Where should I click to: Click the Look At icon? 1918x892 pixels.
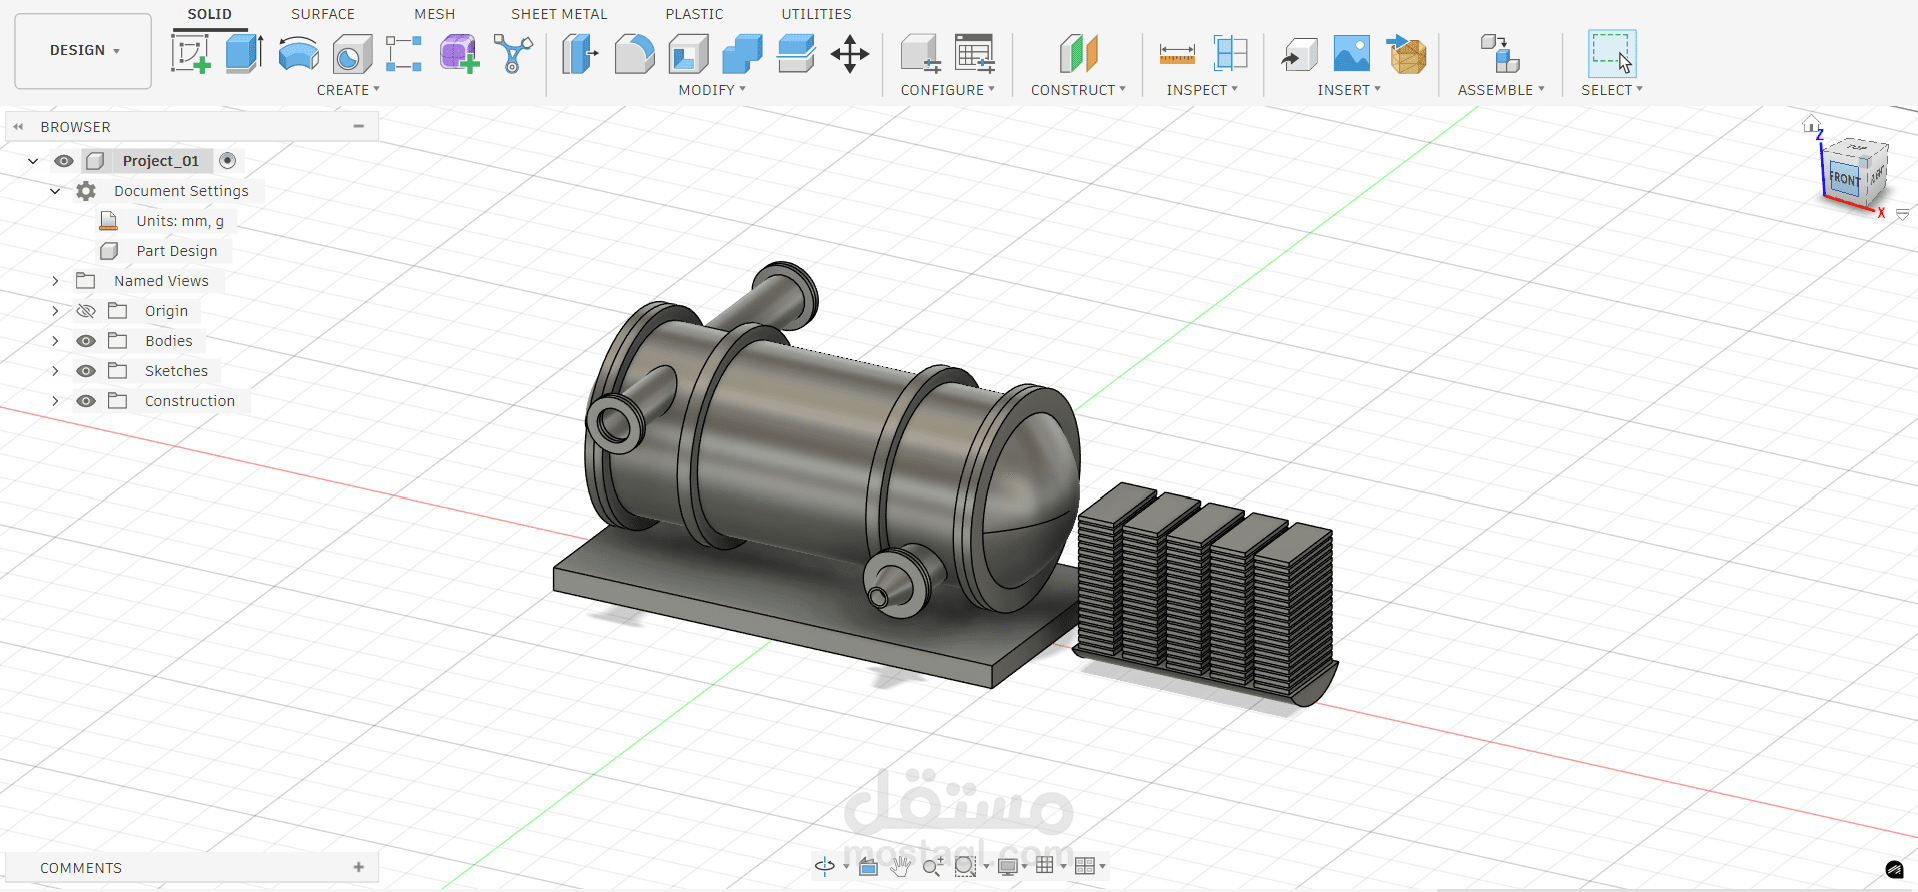868,866
